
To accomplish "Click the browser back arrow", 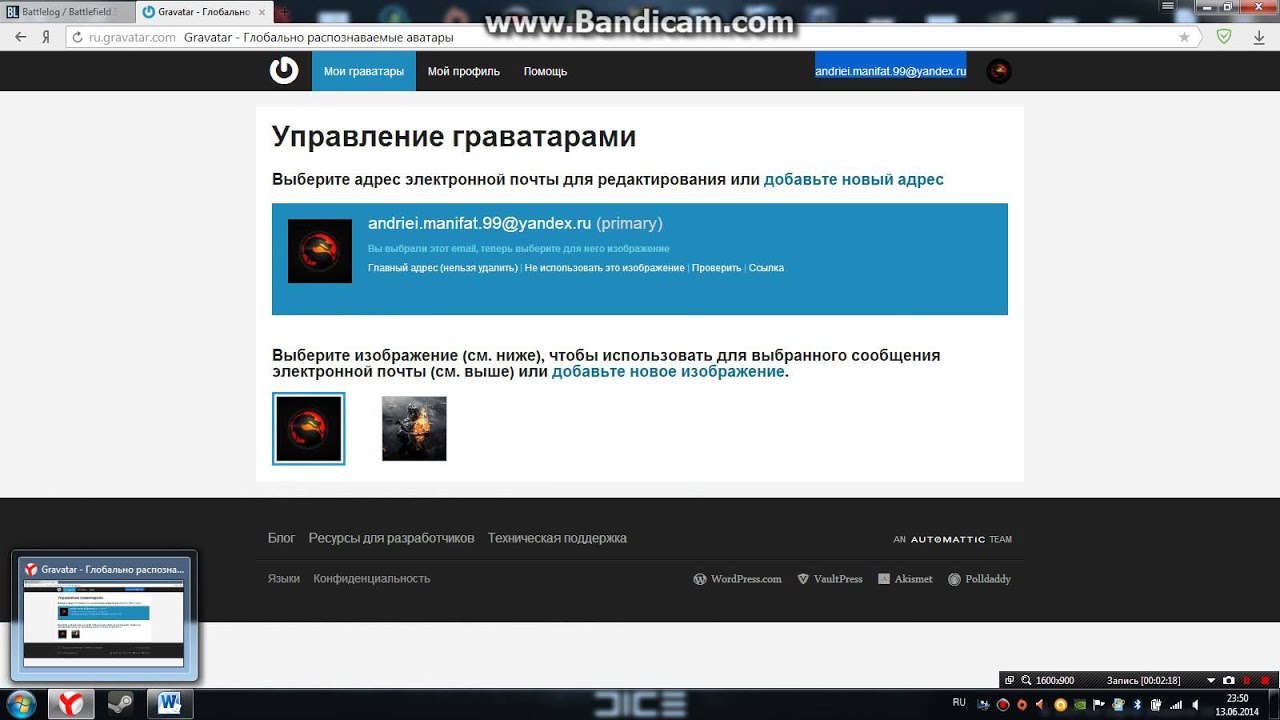I will click(19, 37).
